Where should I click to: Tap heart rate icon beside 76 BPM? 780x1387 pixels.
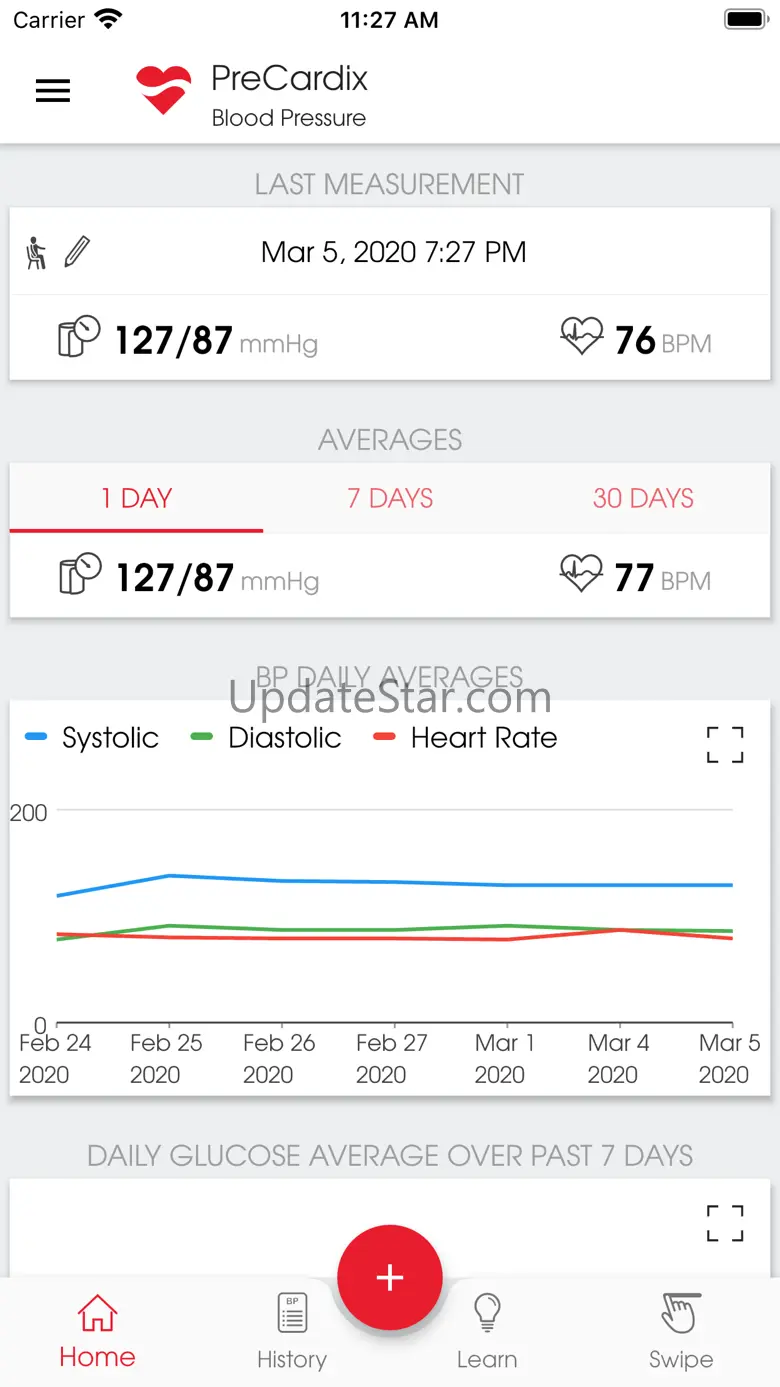click(x=581, y=337)
